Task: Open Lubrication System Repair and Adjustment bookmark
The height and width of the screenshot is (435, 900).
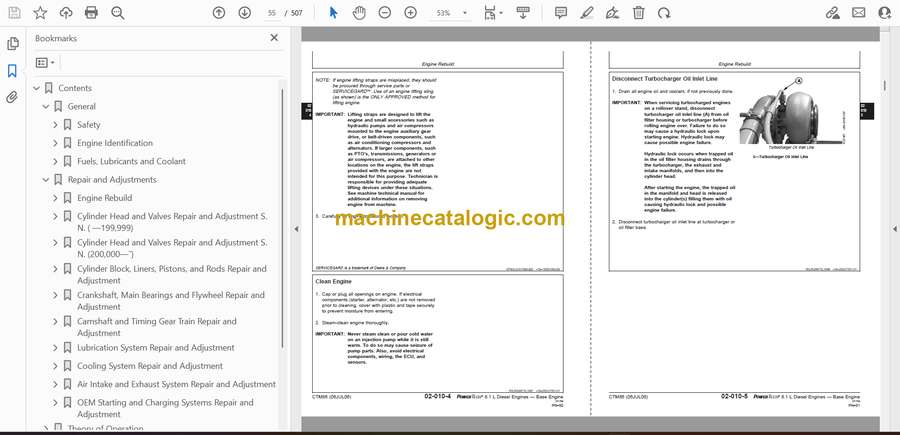Action: pos(156,348)
